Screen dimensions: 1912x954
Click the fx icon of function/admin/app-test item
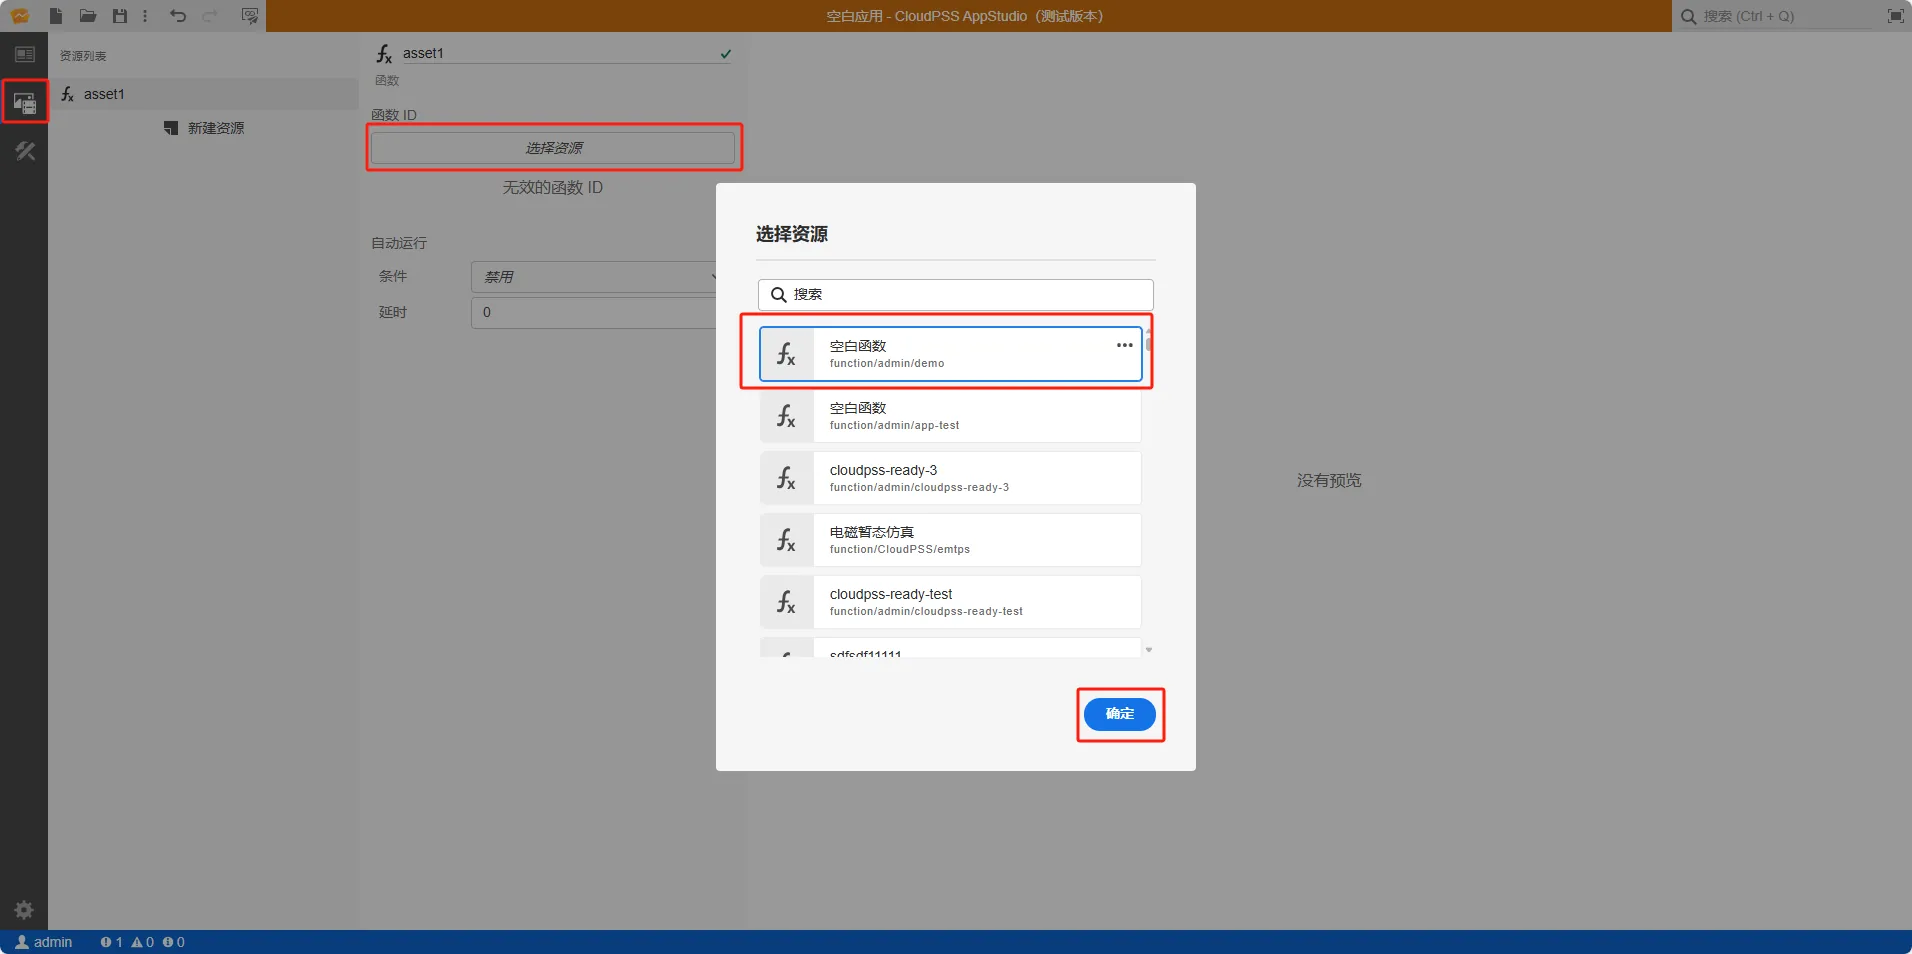click(787, 416)
